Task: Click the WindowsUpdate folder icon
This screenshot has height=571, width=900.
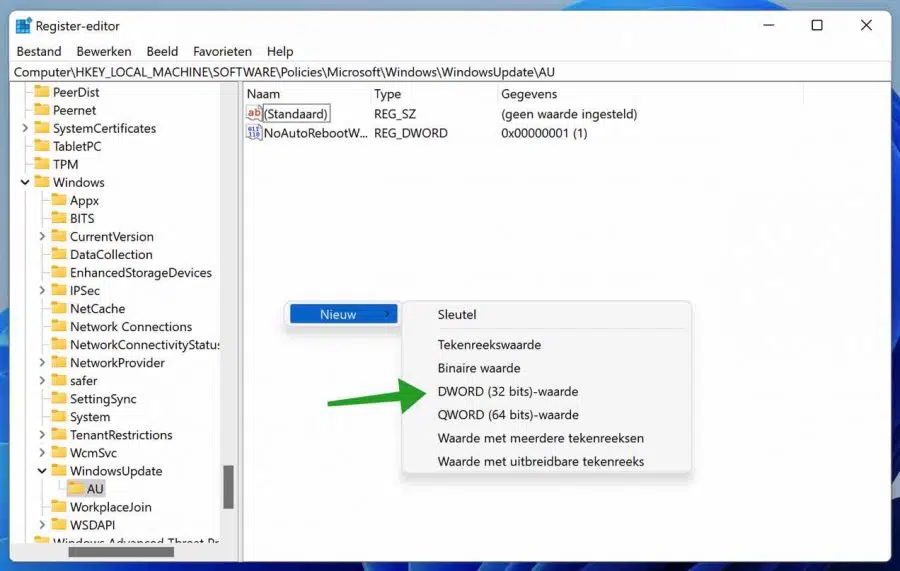Action: click(59, 471)
